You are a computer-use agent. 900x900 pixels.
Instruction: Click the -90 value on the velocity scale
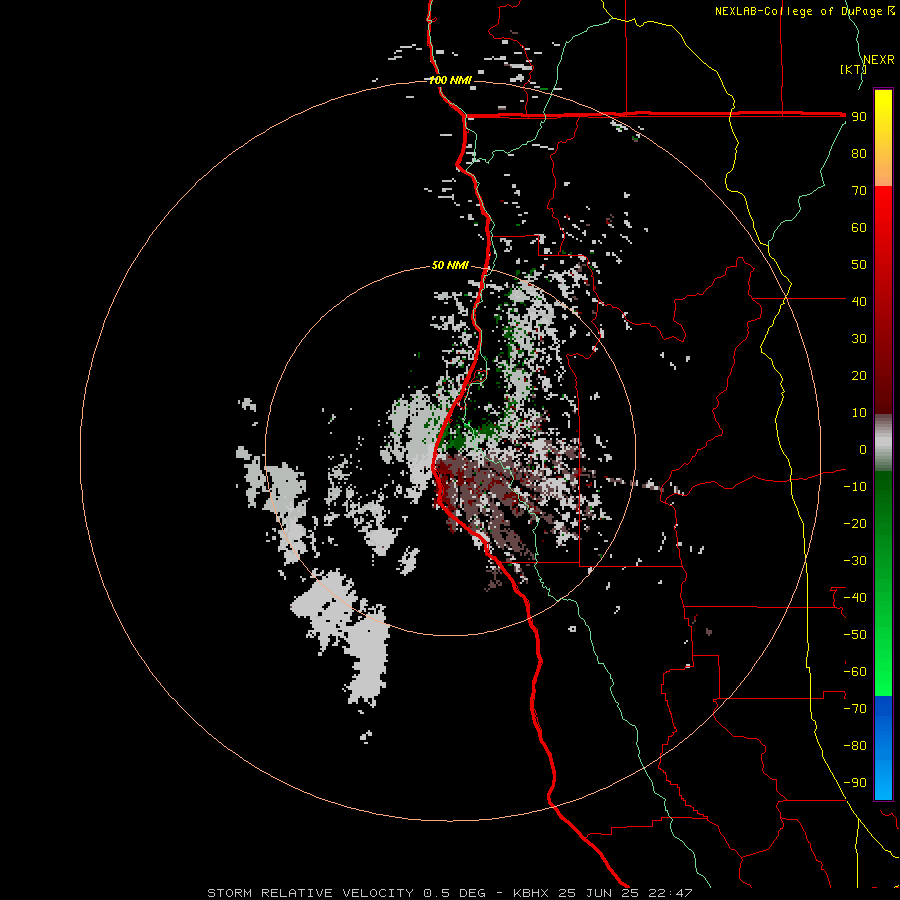(855, 783)
